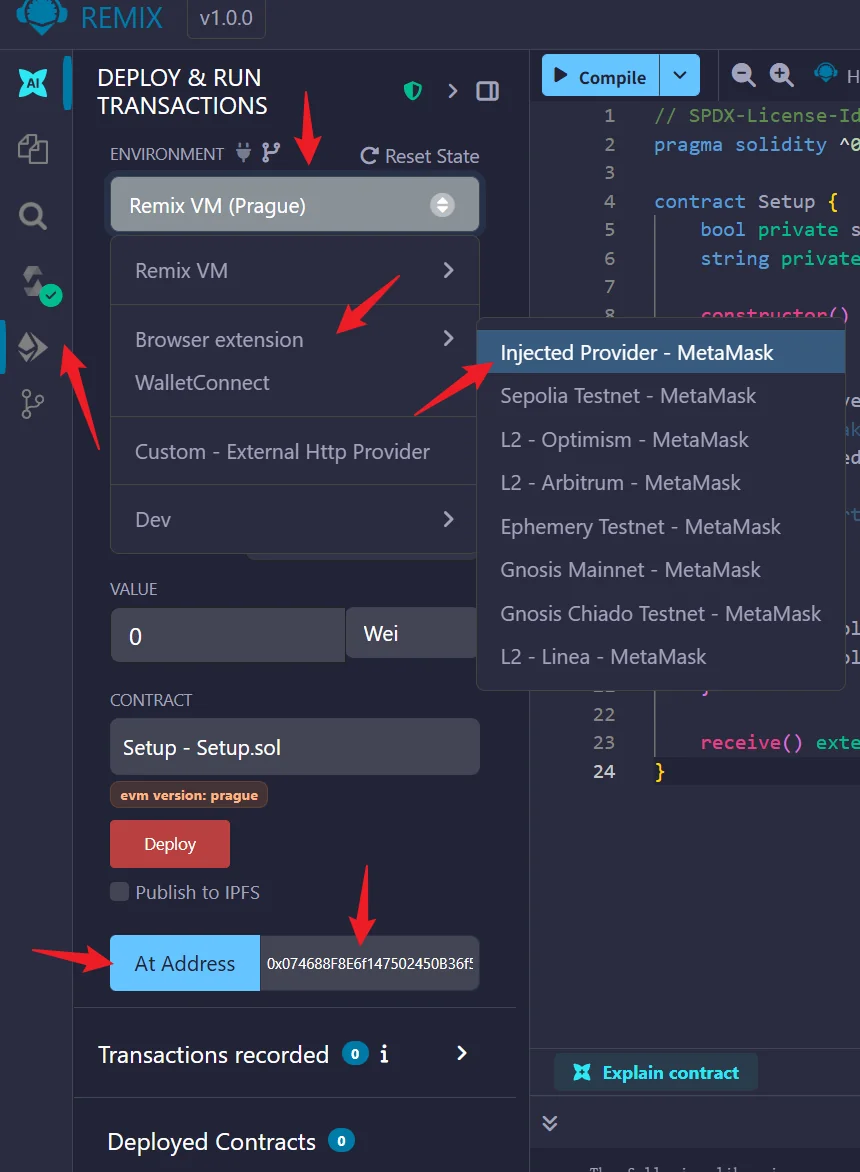Open the Wei unit dropdown
Screen dimensions: 860x1172
click(411, 634)
